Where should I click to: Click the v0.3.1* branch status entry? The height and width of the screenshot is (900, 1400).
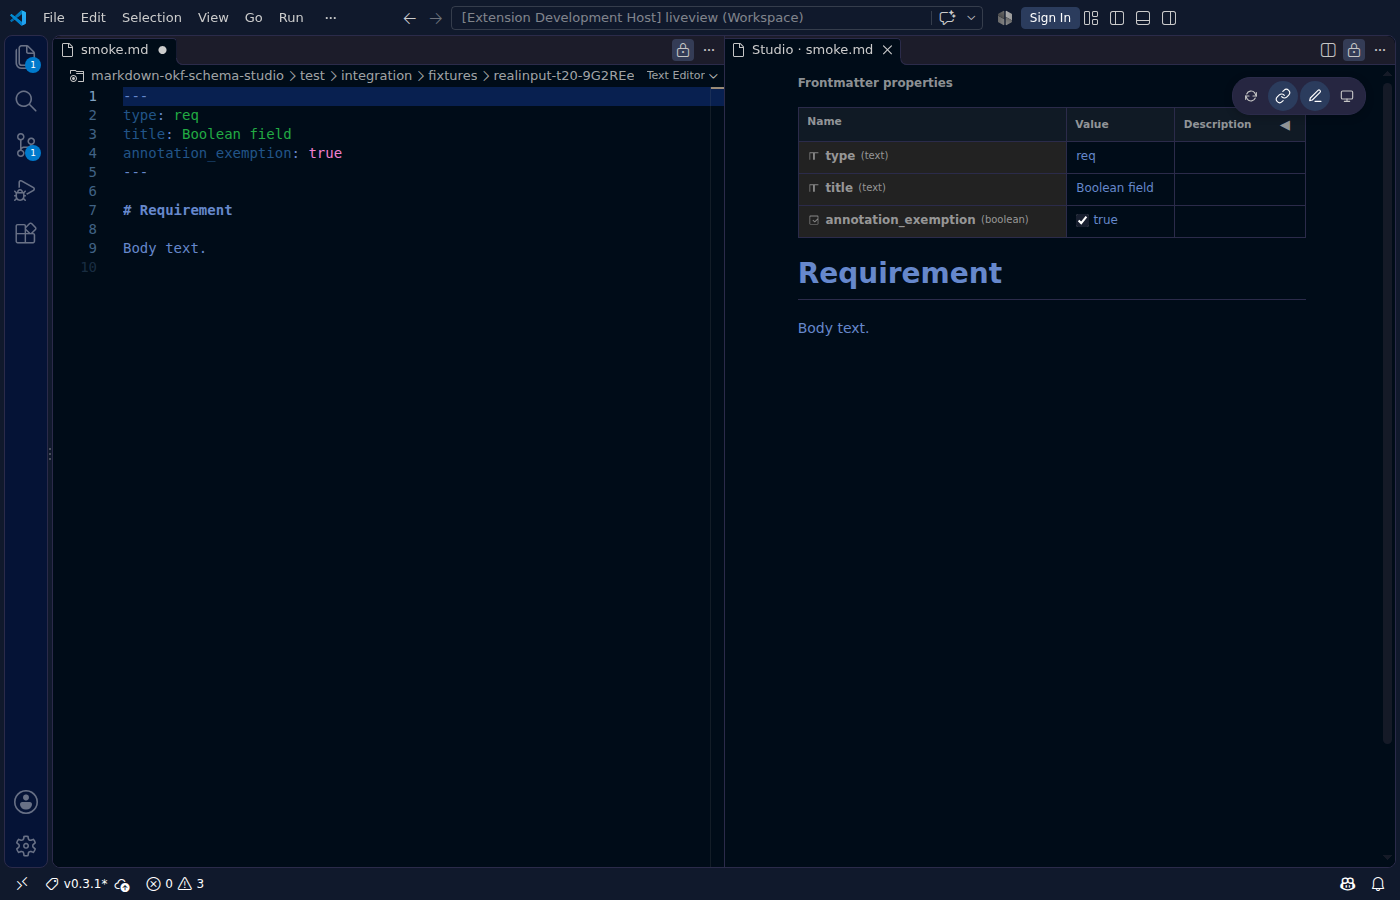tap(77, 884)
